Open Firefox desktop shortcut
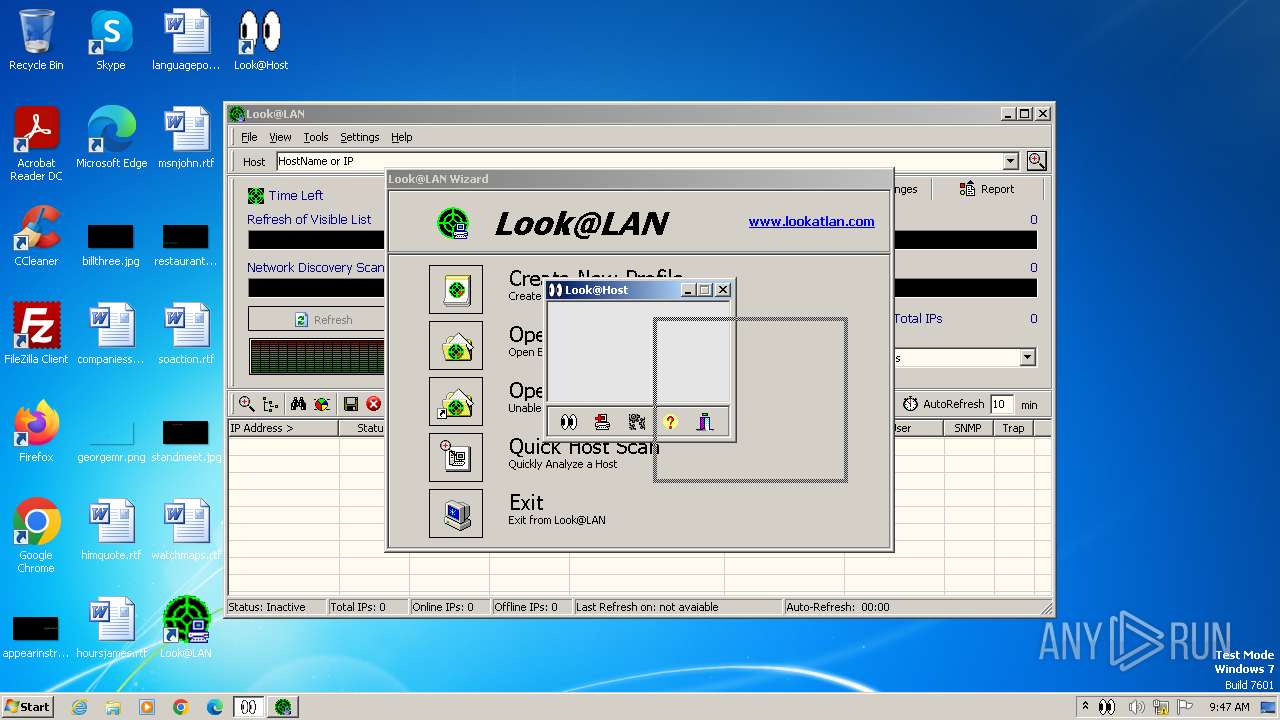The width and height of the screenshot is (1280, 720). pyautogui.click(x=36, y=432)
